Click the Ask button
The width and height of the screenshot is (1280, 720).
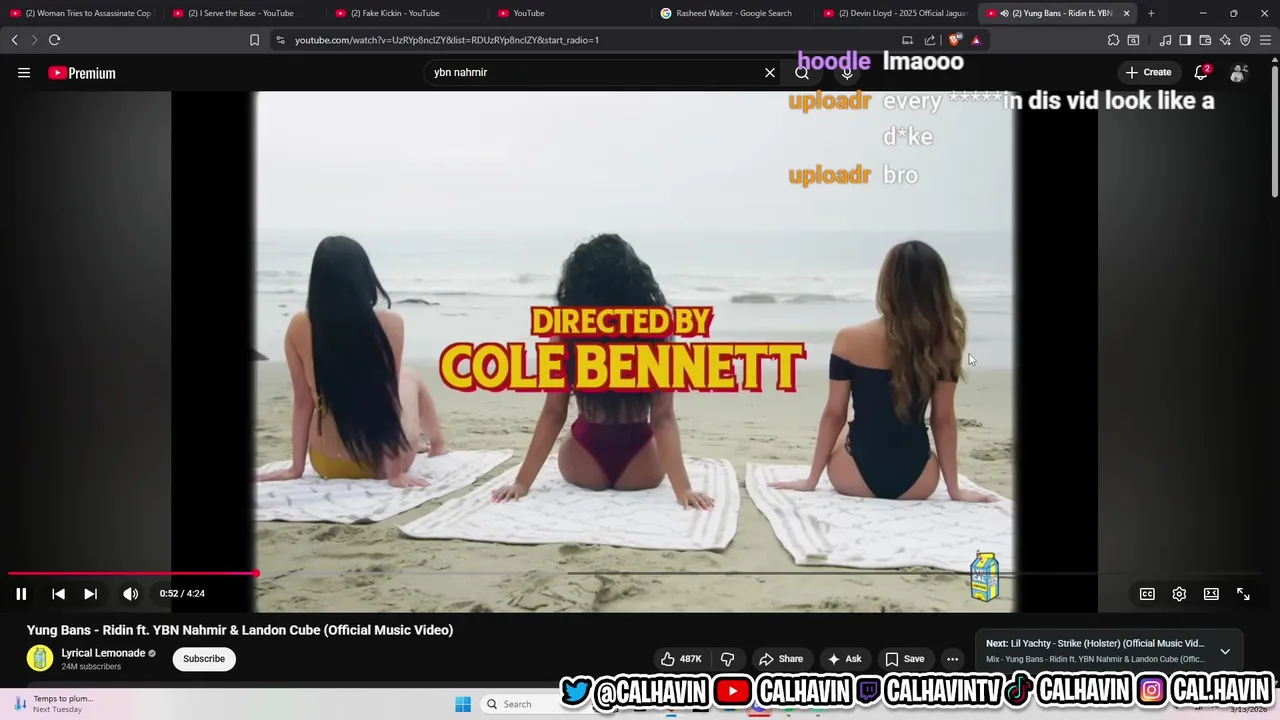coord(844,659)
